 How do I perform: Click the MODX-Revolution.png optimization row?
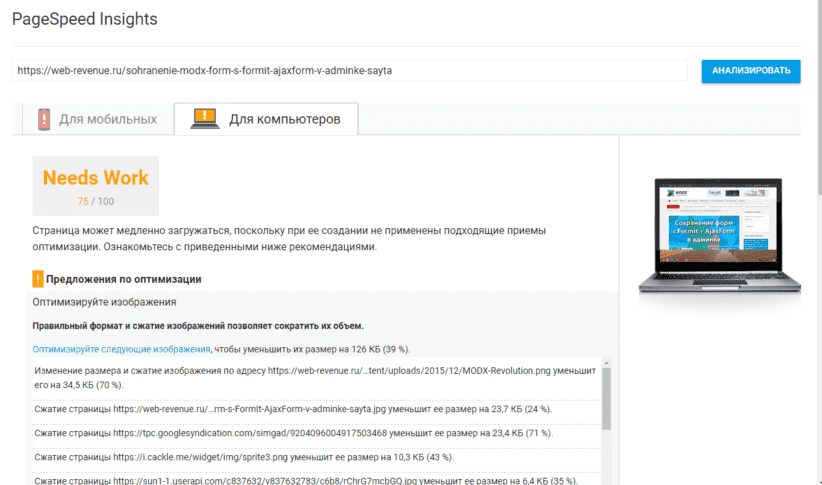[x=316, y=378]
